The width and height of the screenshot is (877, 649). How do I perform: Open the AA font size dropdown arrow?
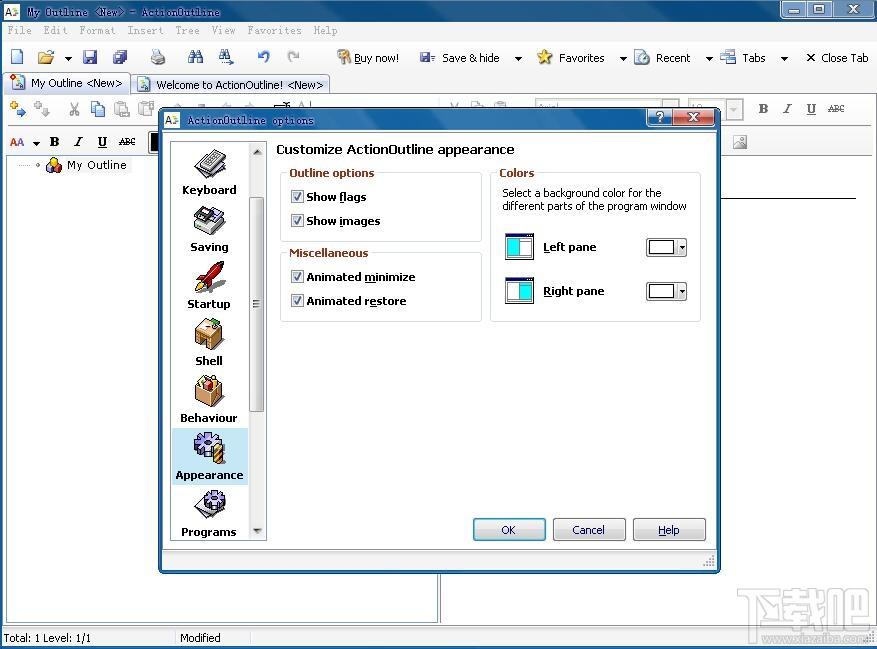36,143
